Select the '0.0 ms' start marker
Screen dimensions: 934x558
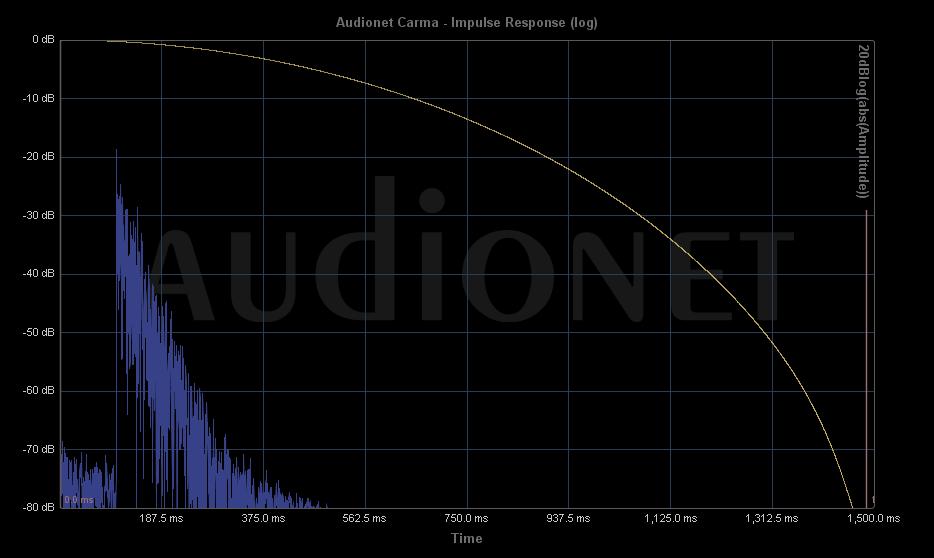tap(79, 500)
